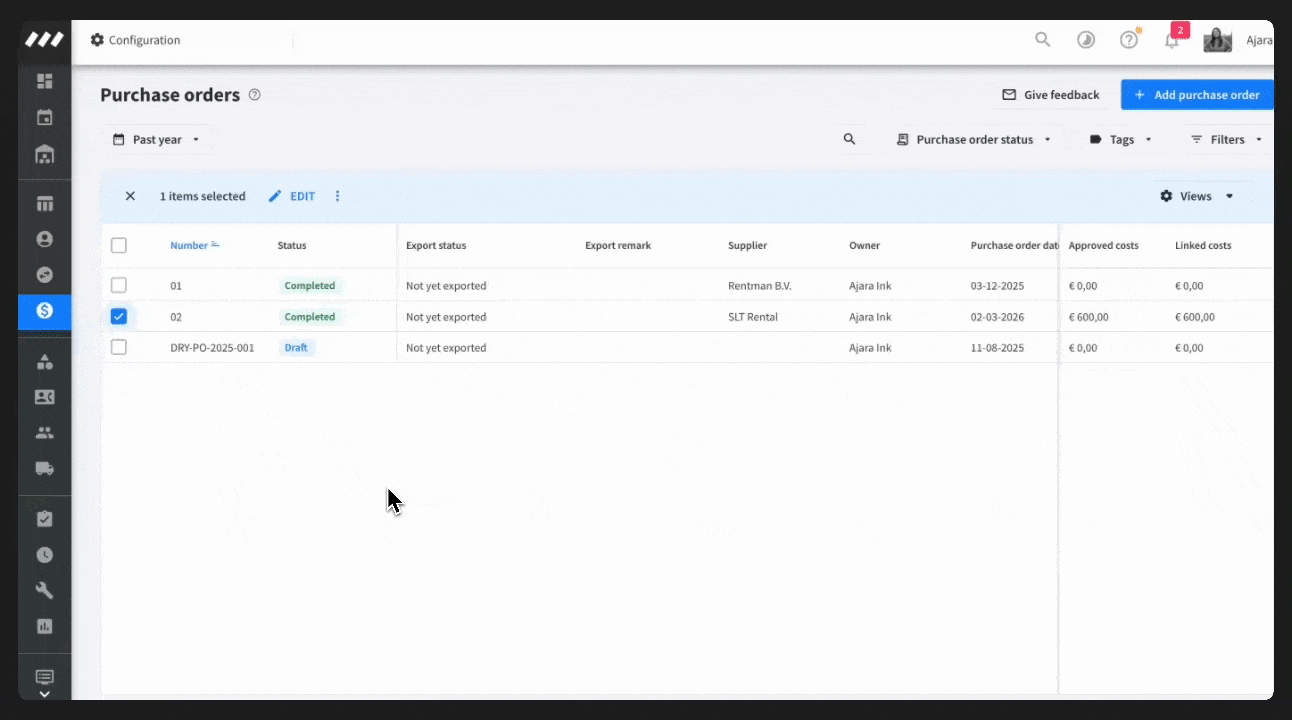The width and height of the screenshot is (1292, 720).
Task: Click the timer icon in the top bar
Action: click(1085, 40)
